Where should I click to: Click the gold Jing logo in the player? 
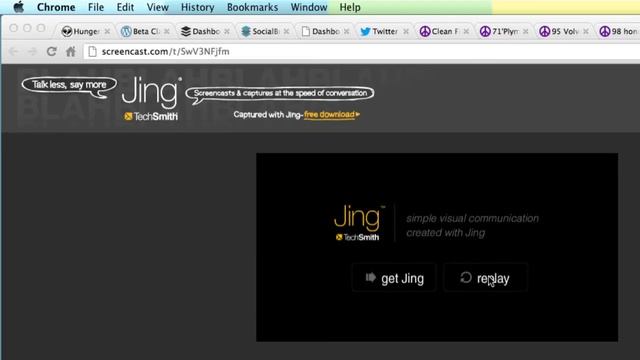click(x=358, y=217)
